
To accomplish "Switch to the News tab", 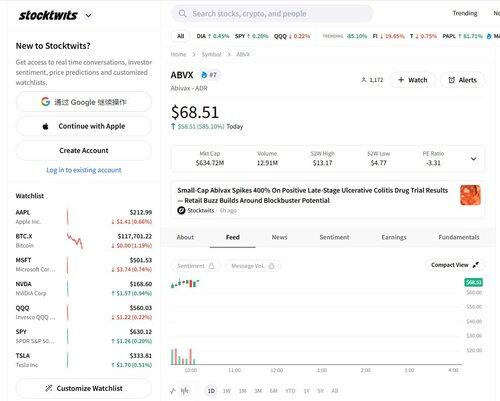I will (279, 237).
